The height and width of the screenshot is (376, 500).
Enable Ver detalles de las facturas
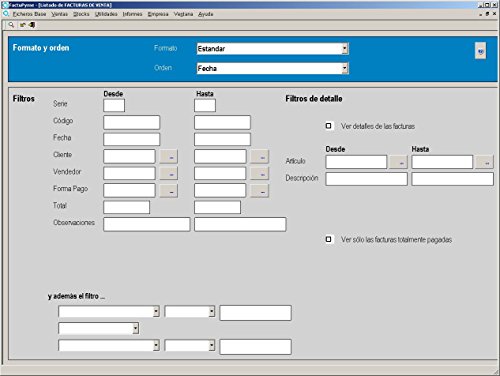[329, 126]
